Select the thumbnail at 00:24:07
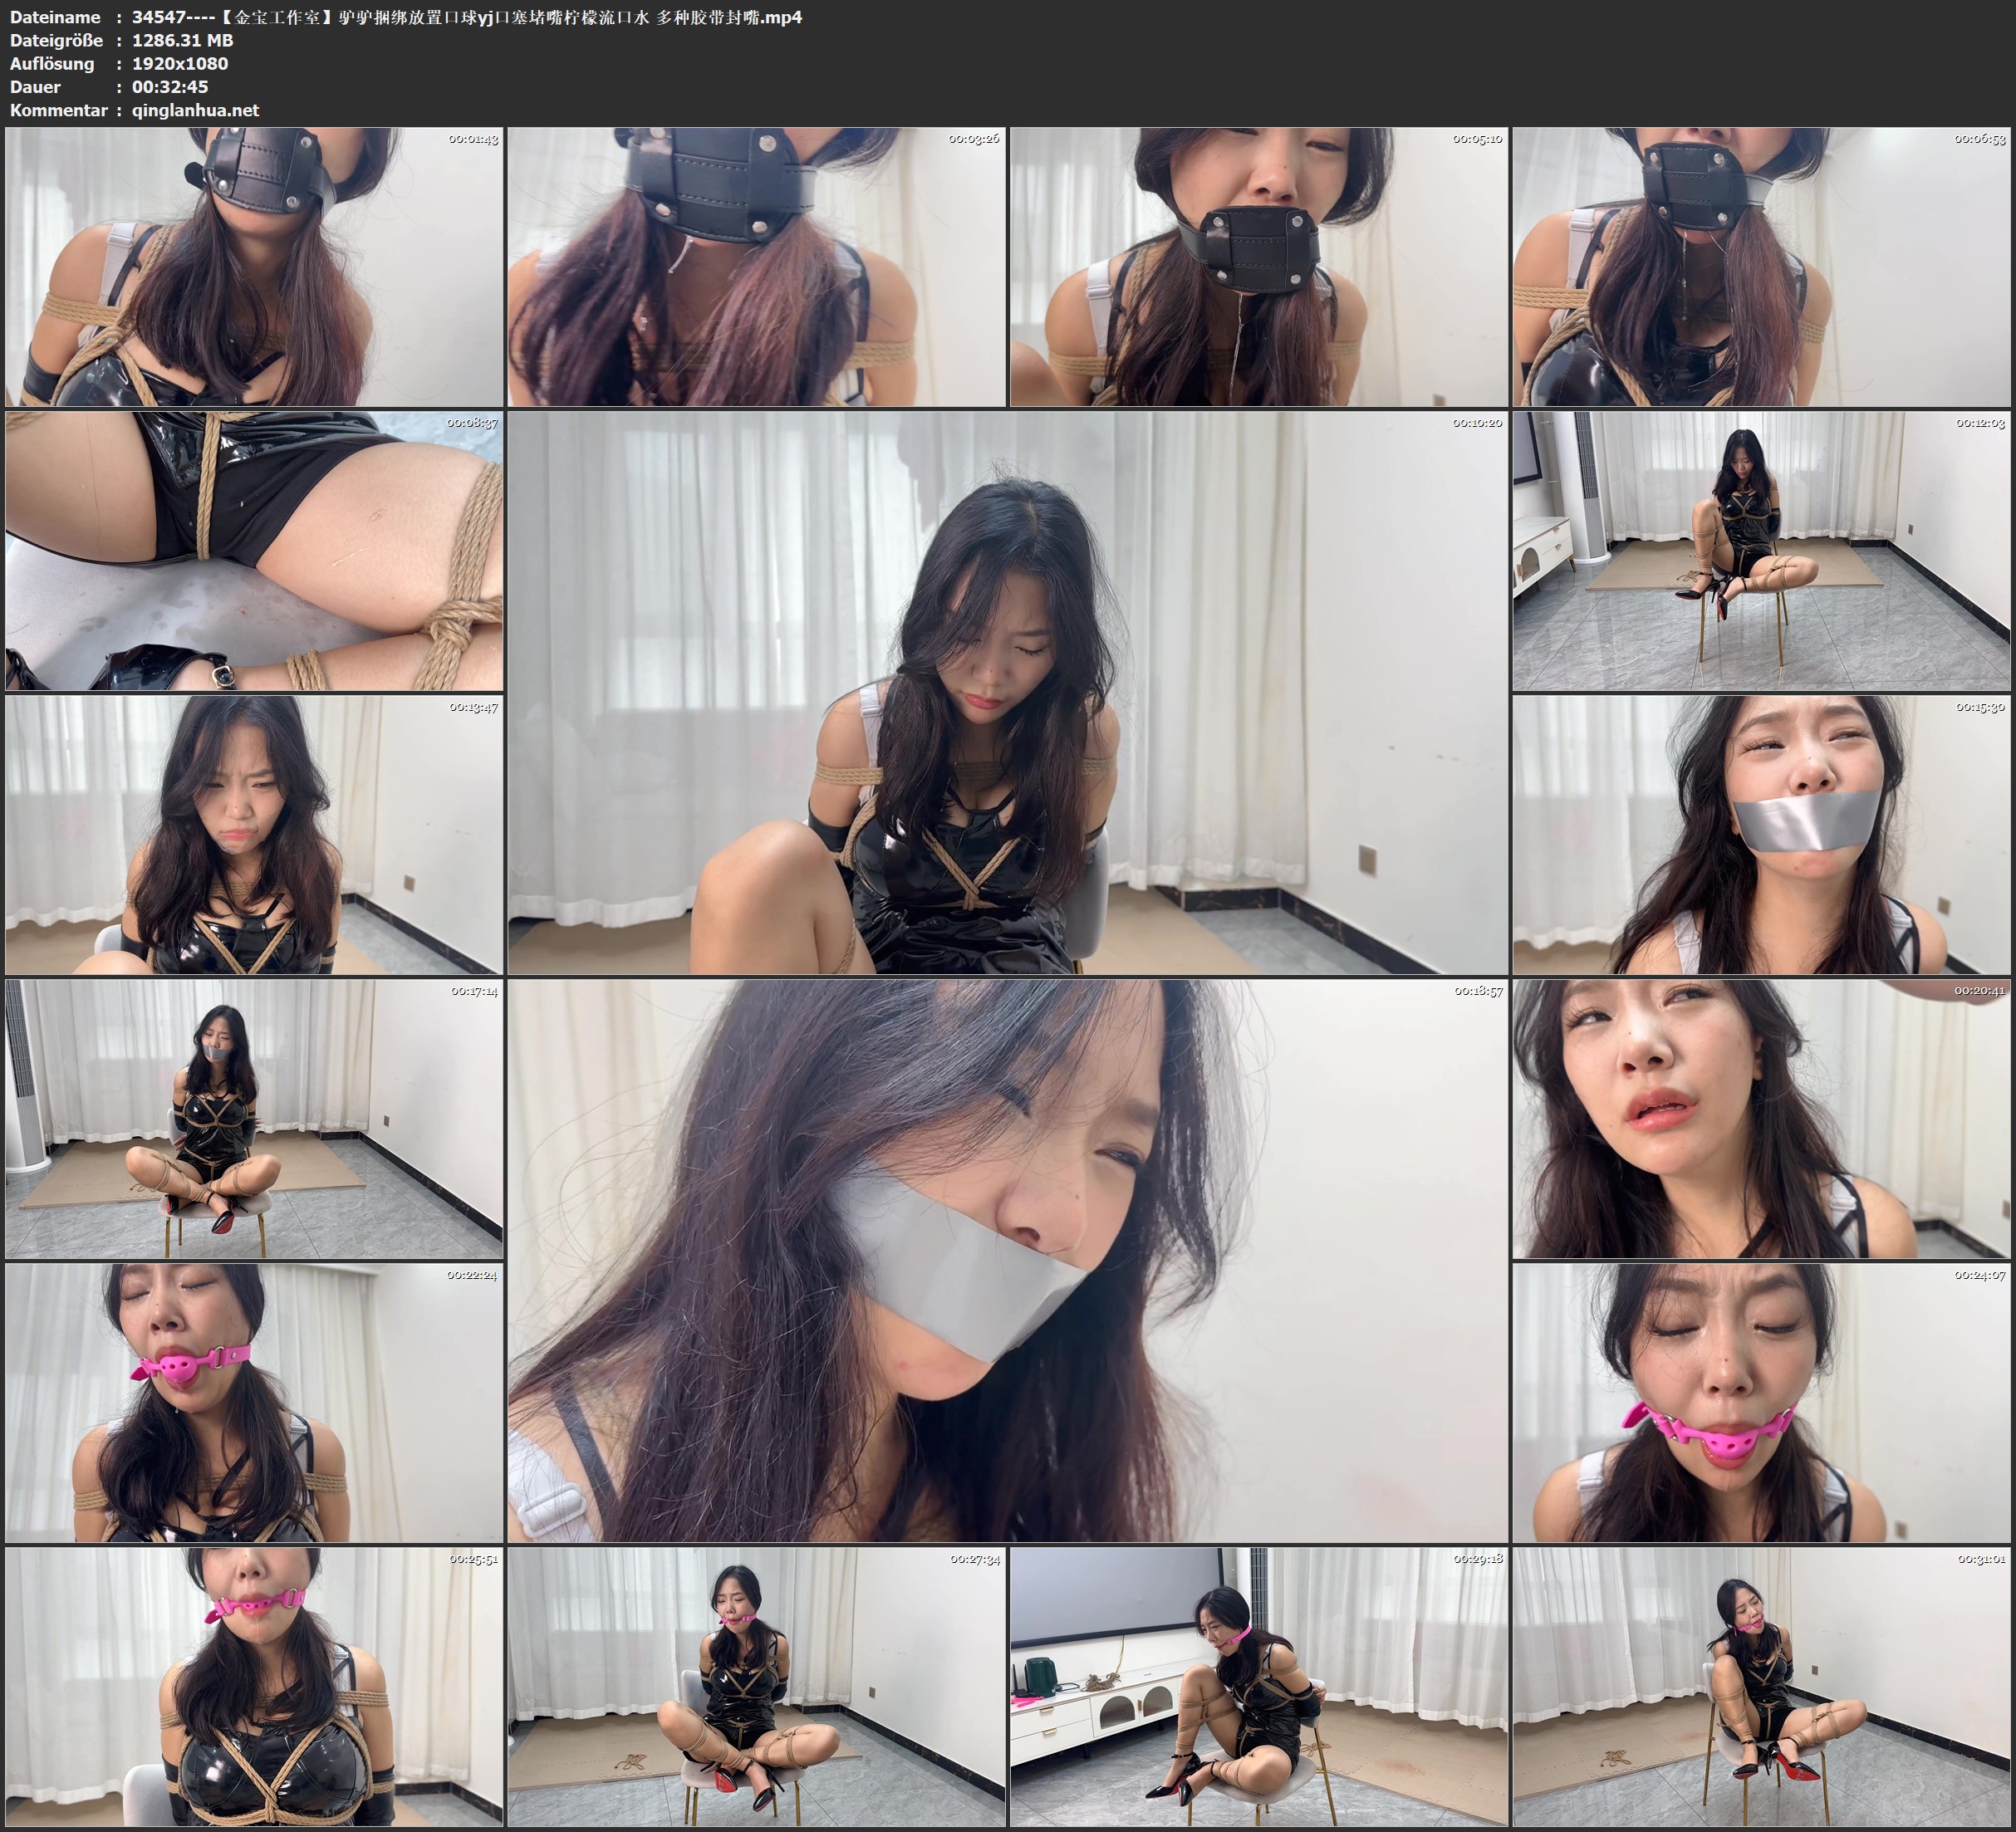This screenshot has height=1832, width=2016. click(x=1761, y=1403)
